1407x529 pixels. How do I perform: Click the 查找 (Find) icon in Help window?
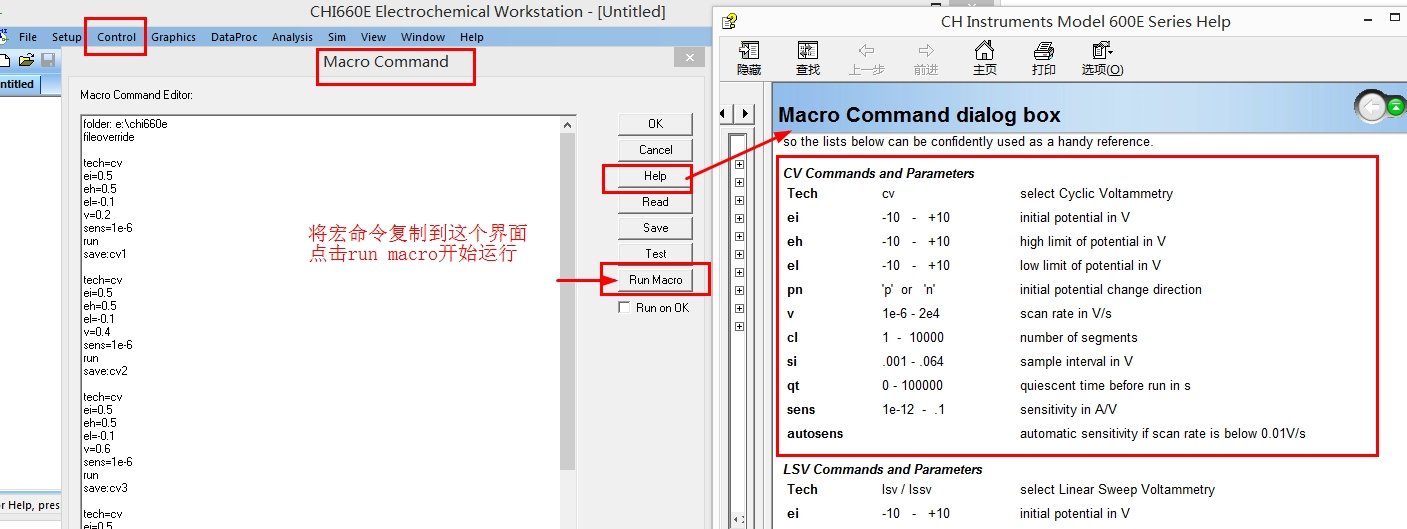click(808, 59)
